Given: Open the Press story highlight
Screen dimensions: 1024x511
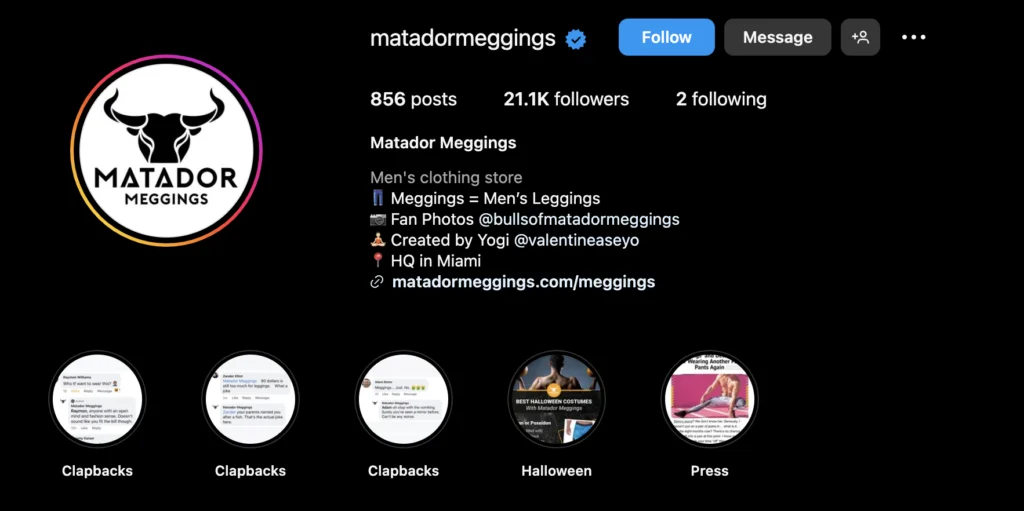Looking at the screenshot, I should [709, 399].
